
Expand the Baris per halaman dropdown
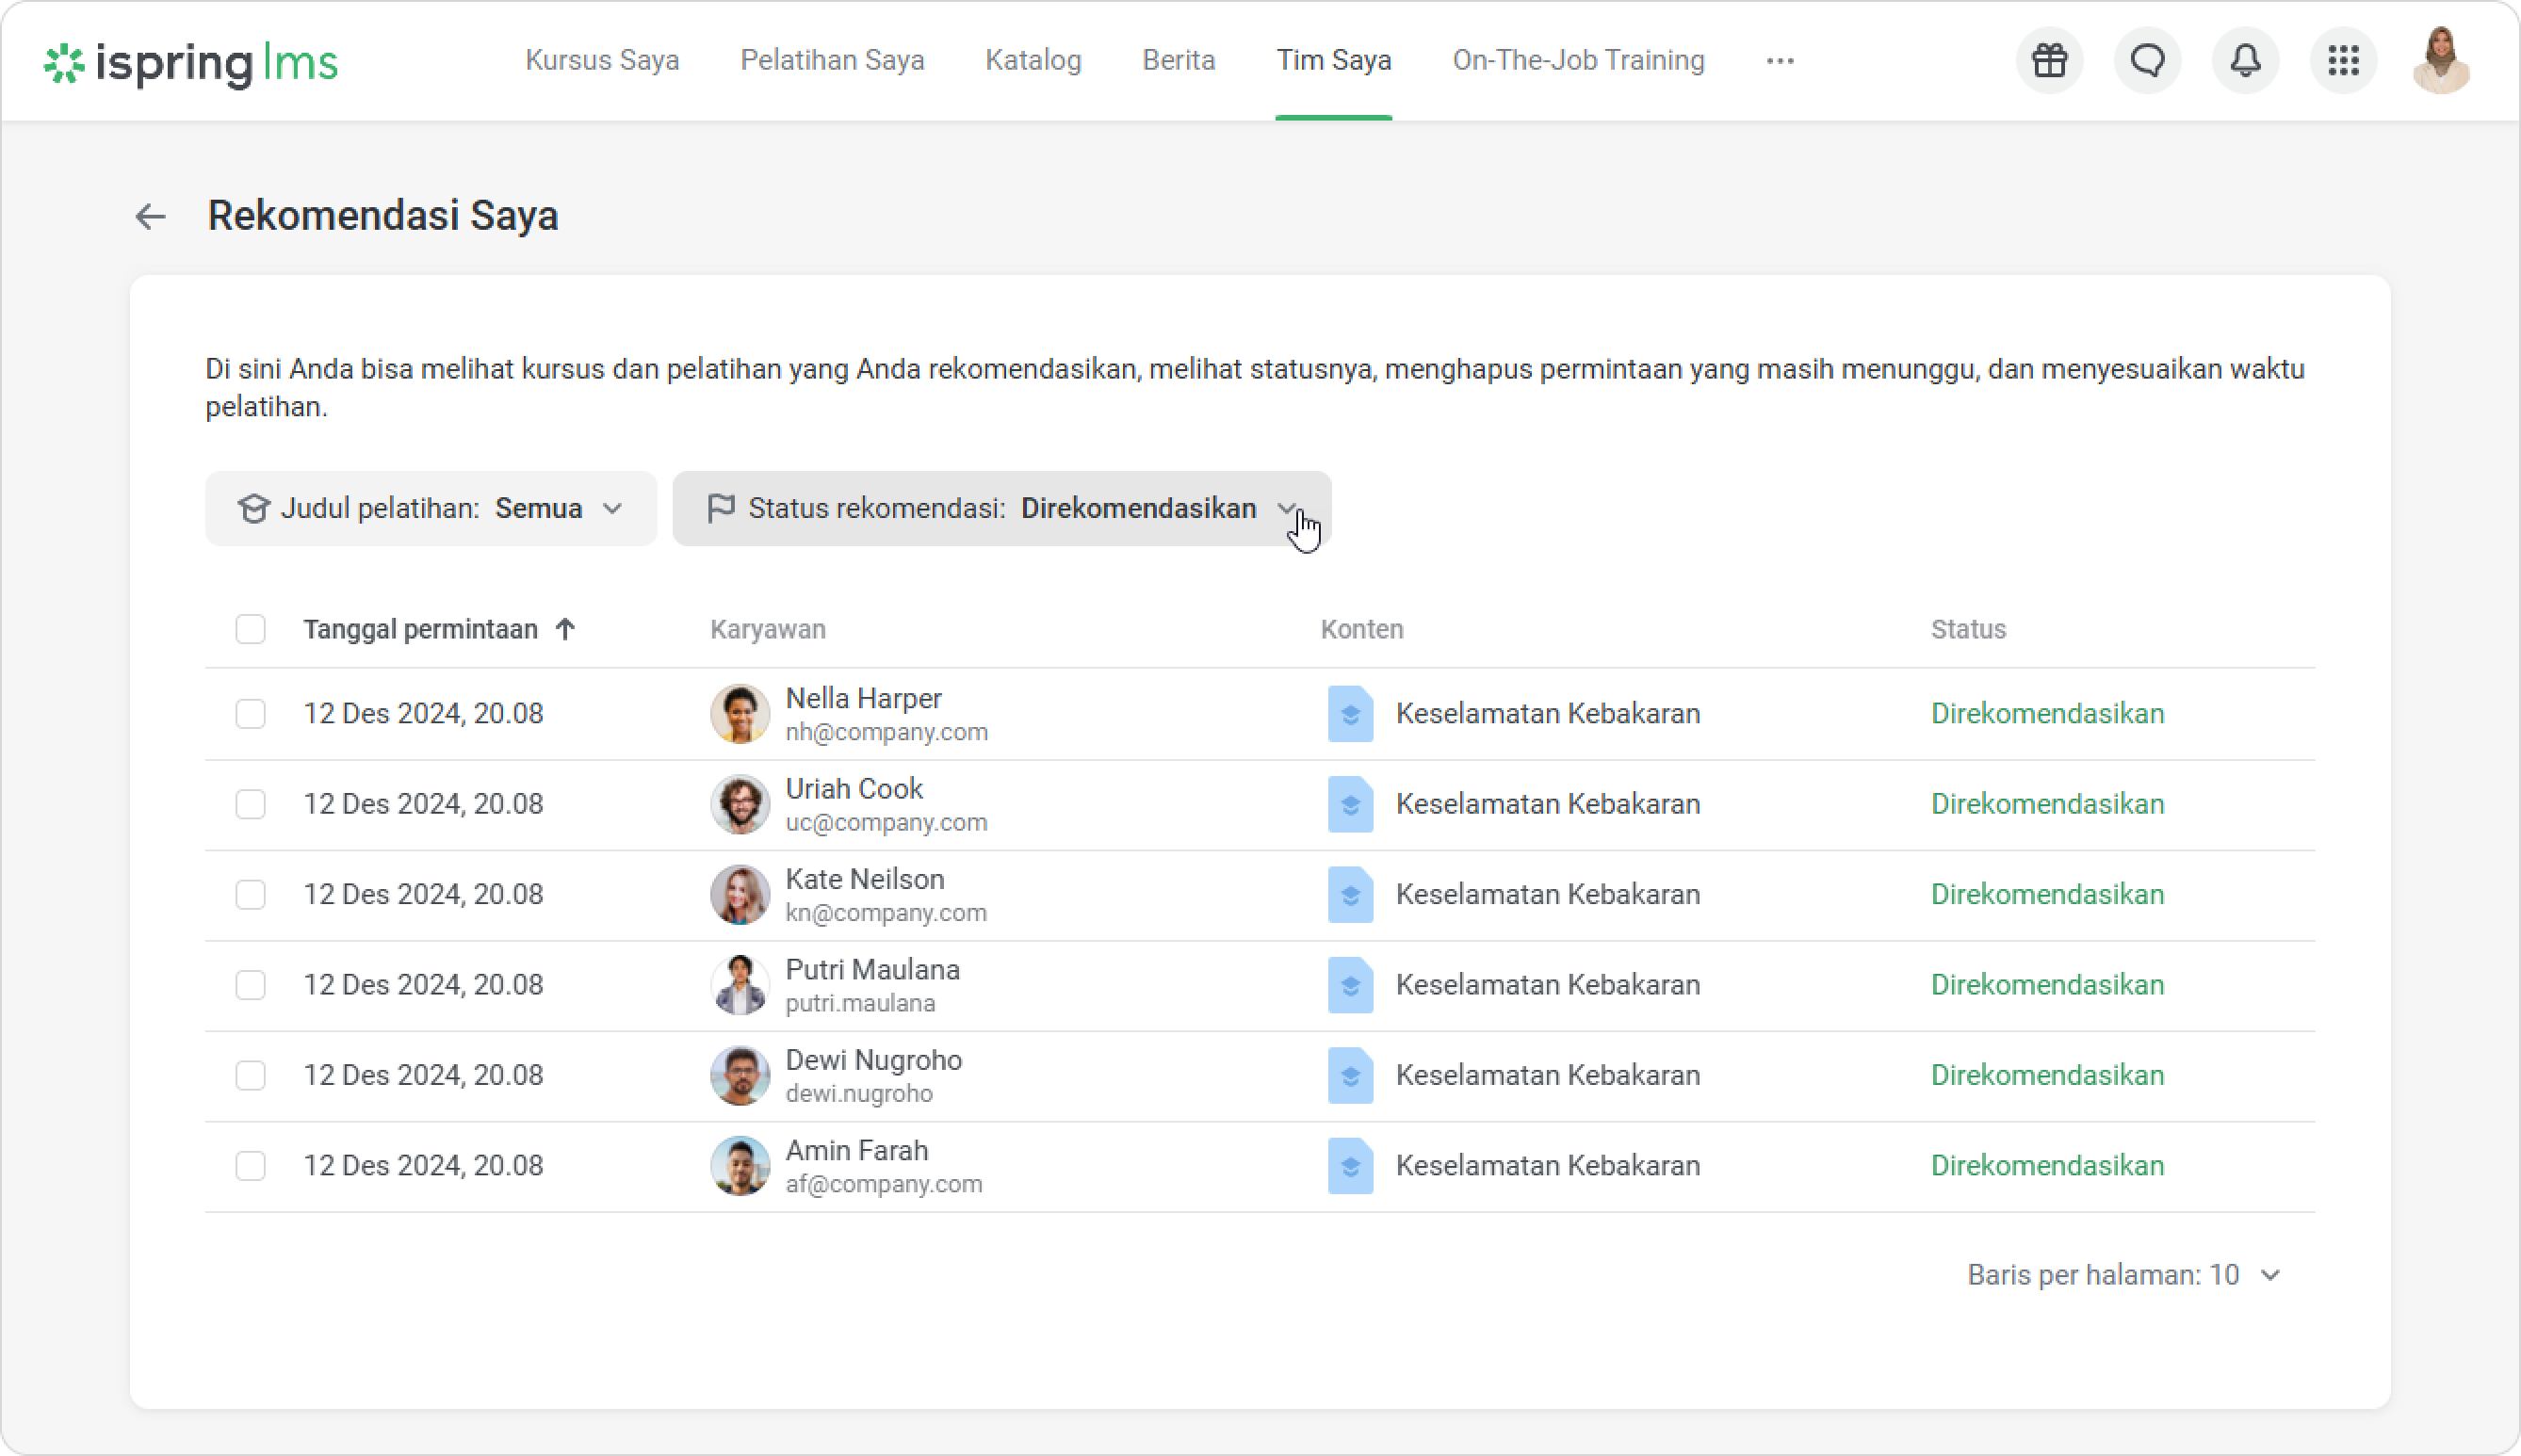click(x=2124, y=1275)
